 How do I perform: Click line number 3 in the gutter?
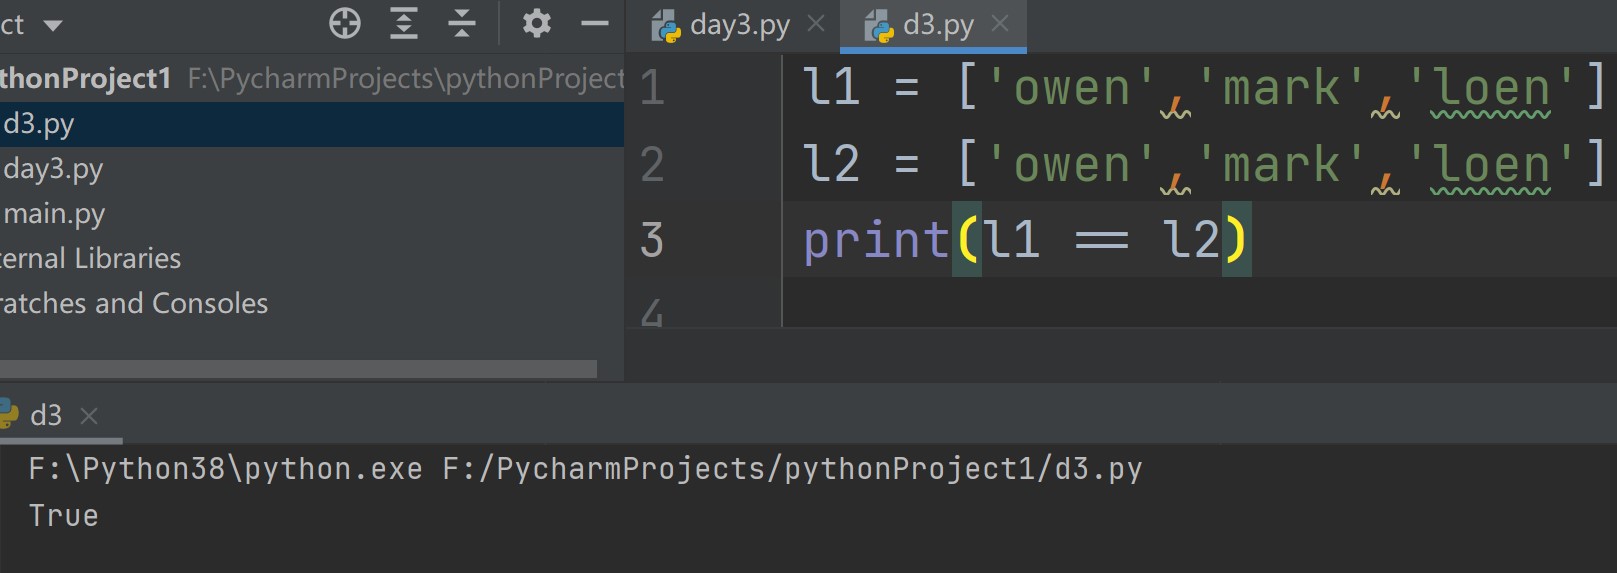click(652, 240)
